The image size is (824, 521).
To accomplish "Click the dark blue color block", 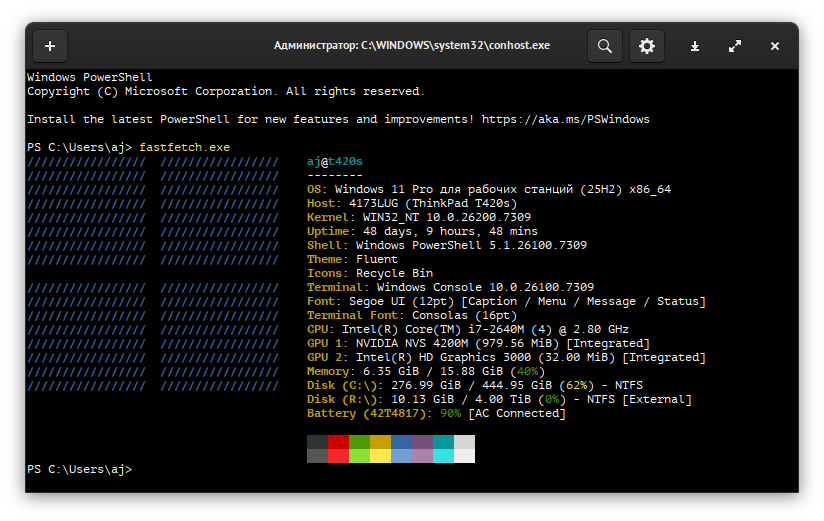I will 401,442.
